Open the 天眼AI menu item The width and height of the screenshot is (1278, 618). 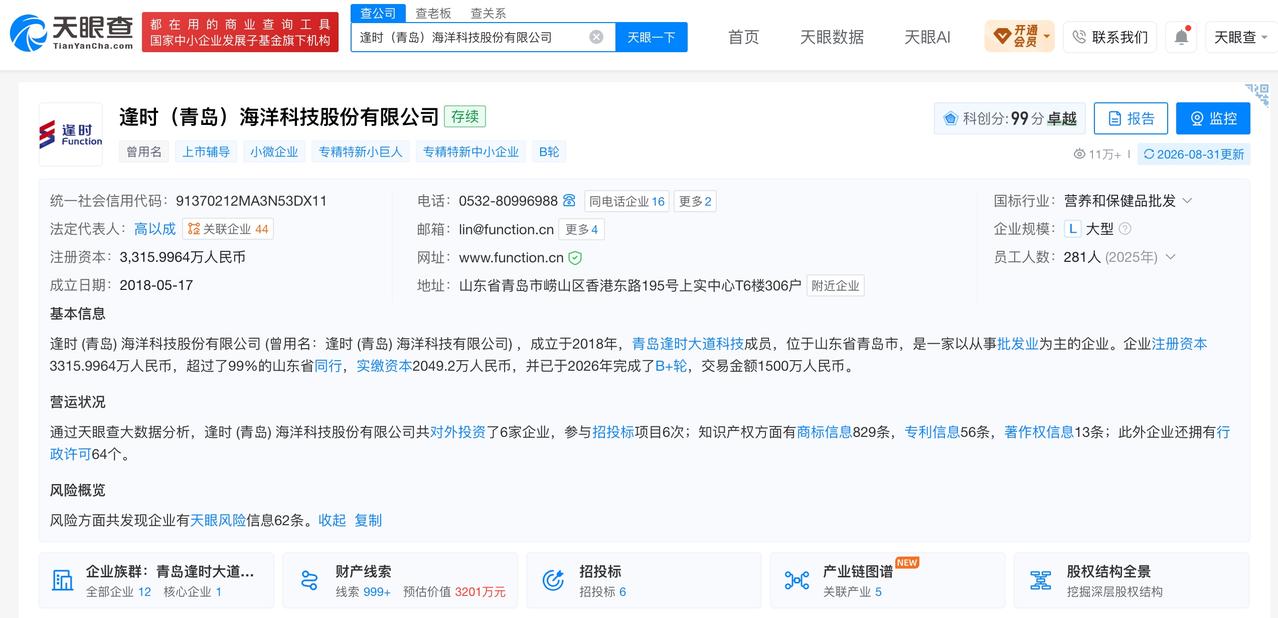(927, 37)
